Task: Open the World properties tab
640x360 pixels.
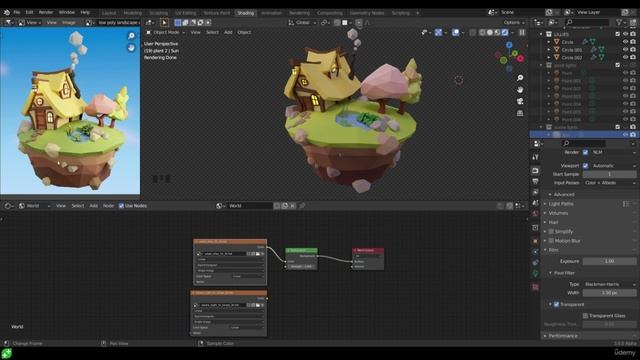Action: click(x=535, y=213)
